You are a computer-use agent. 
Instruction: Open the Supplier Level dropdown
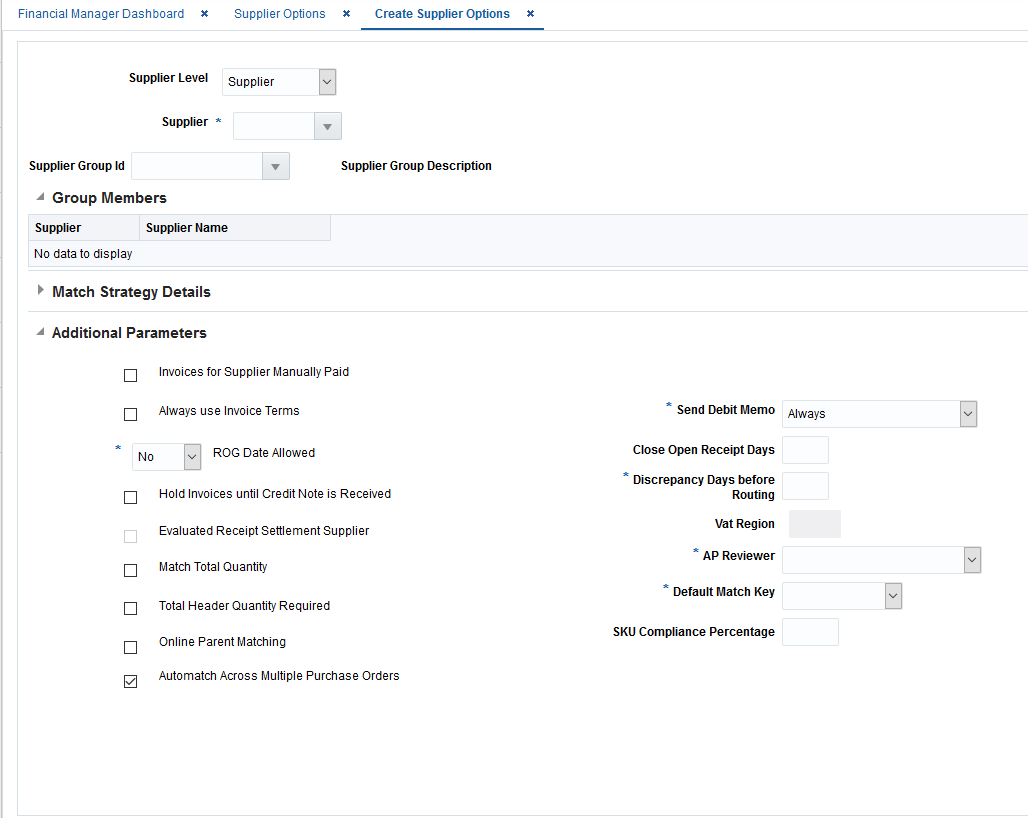(326, 82)
